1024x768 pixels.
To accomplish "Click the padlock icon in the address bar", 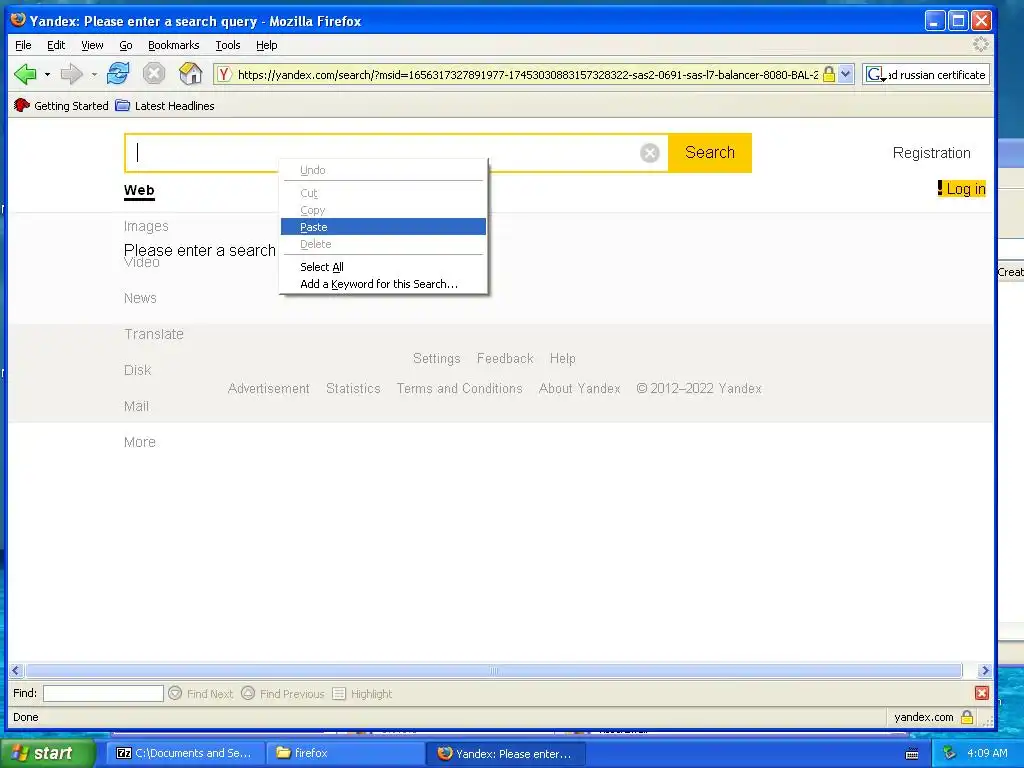I will (829, 74).
